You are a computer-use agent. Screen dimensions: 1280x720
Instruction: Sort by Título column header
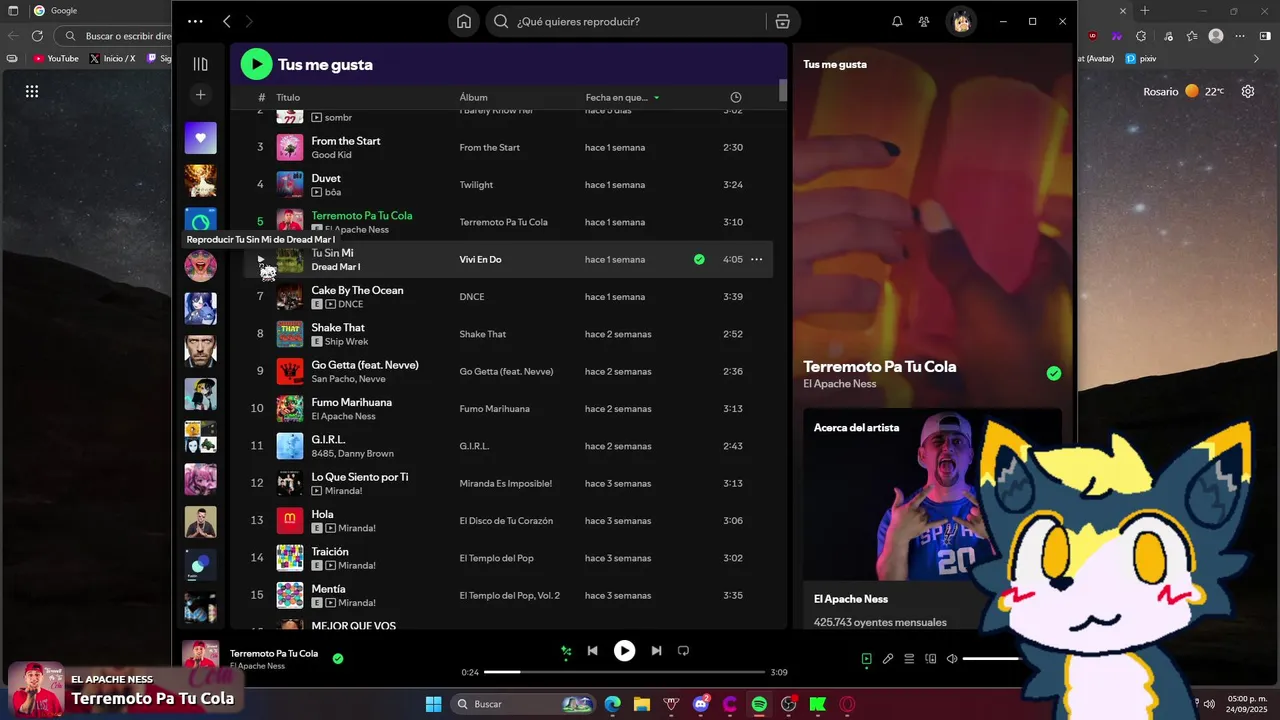point(288,97)
